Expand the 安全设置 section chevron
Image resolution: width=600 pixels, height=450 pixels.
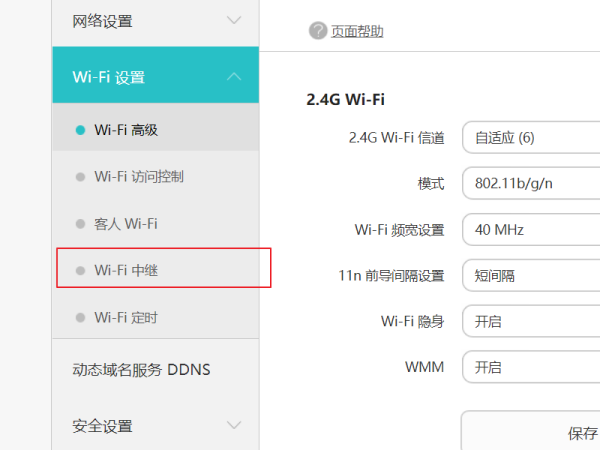(234, 426)
